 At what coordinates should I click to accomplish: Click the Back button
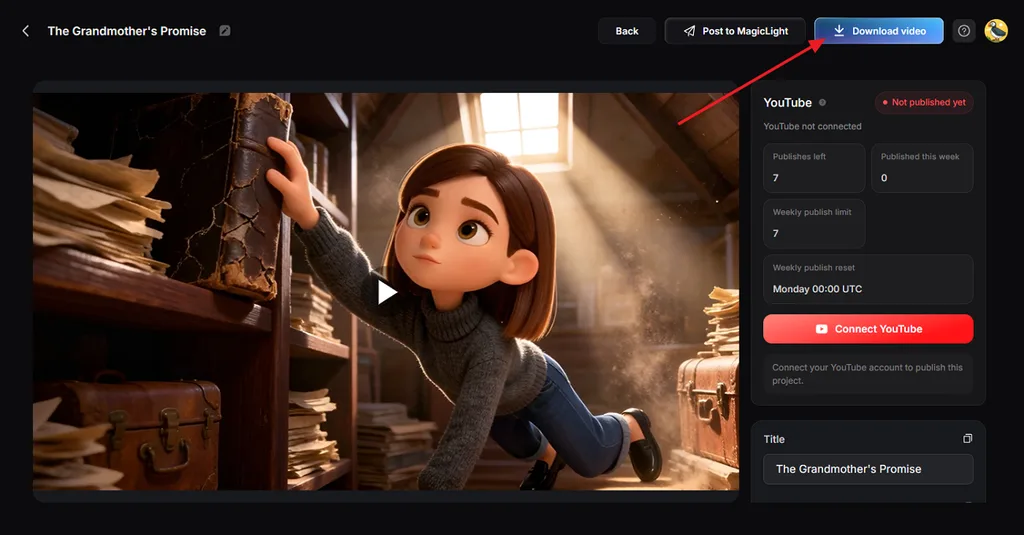627,31
